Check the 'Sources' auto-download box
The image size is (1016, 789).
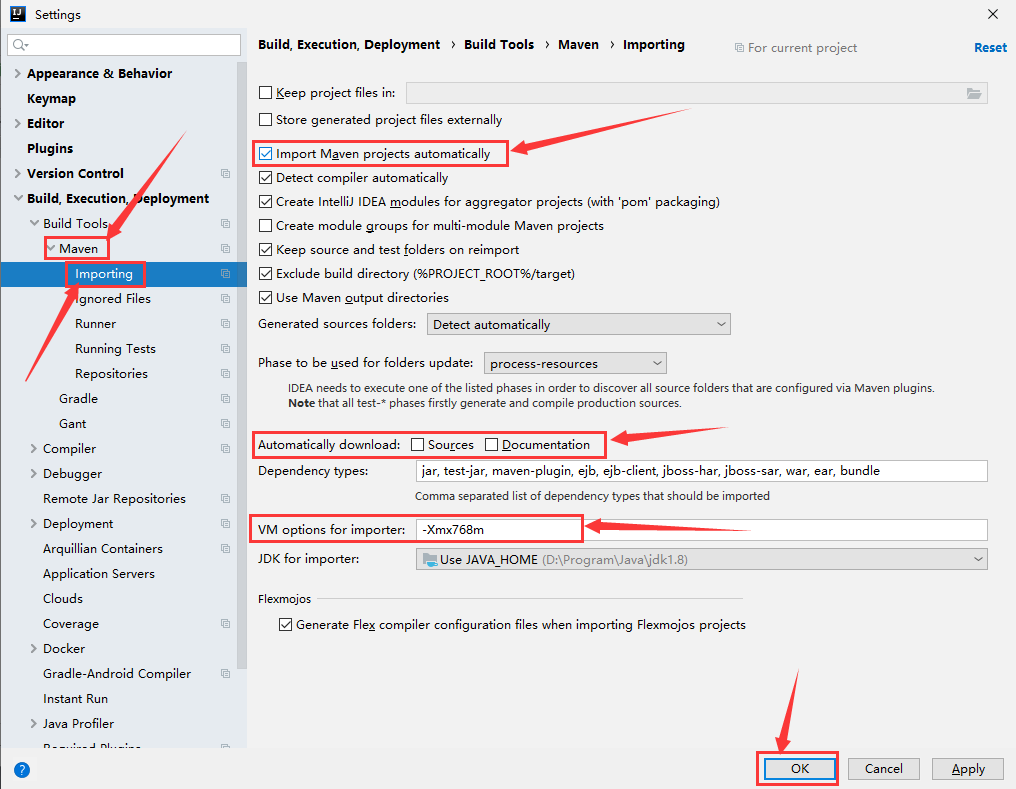point(417,444)
